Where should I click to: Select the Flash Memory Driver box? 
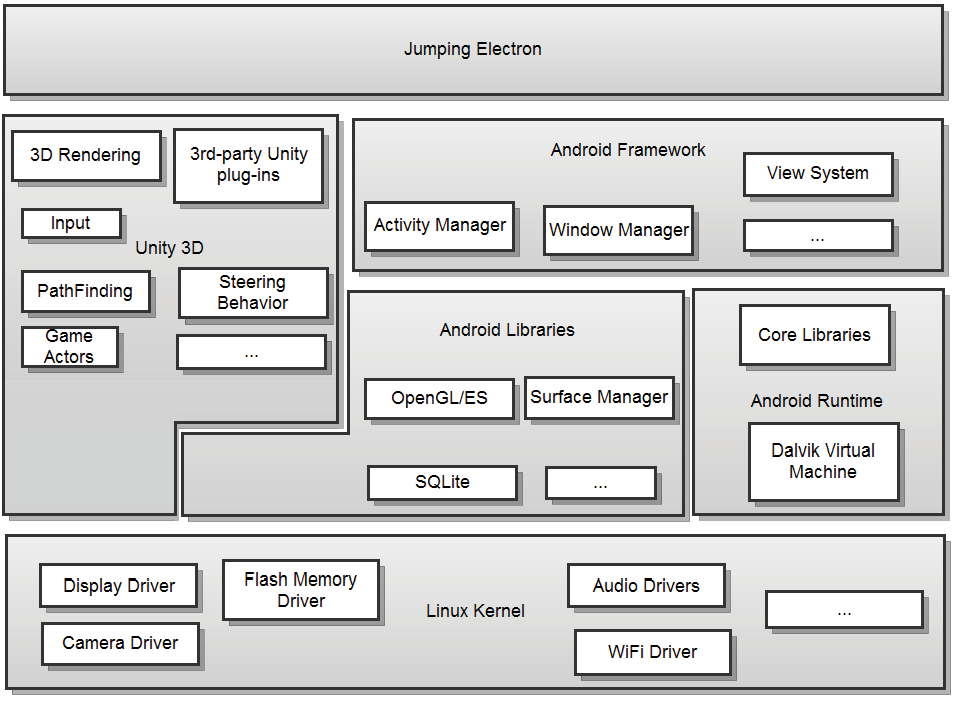[299, 589]
